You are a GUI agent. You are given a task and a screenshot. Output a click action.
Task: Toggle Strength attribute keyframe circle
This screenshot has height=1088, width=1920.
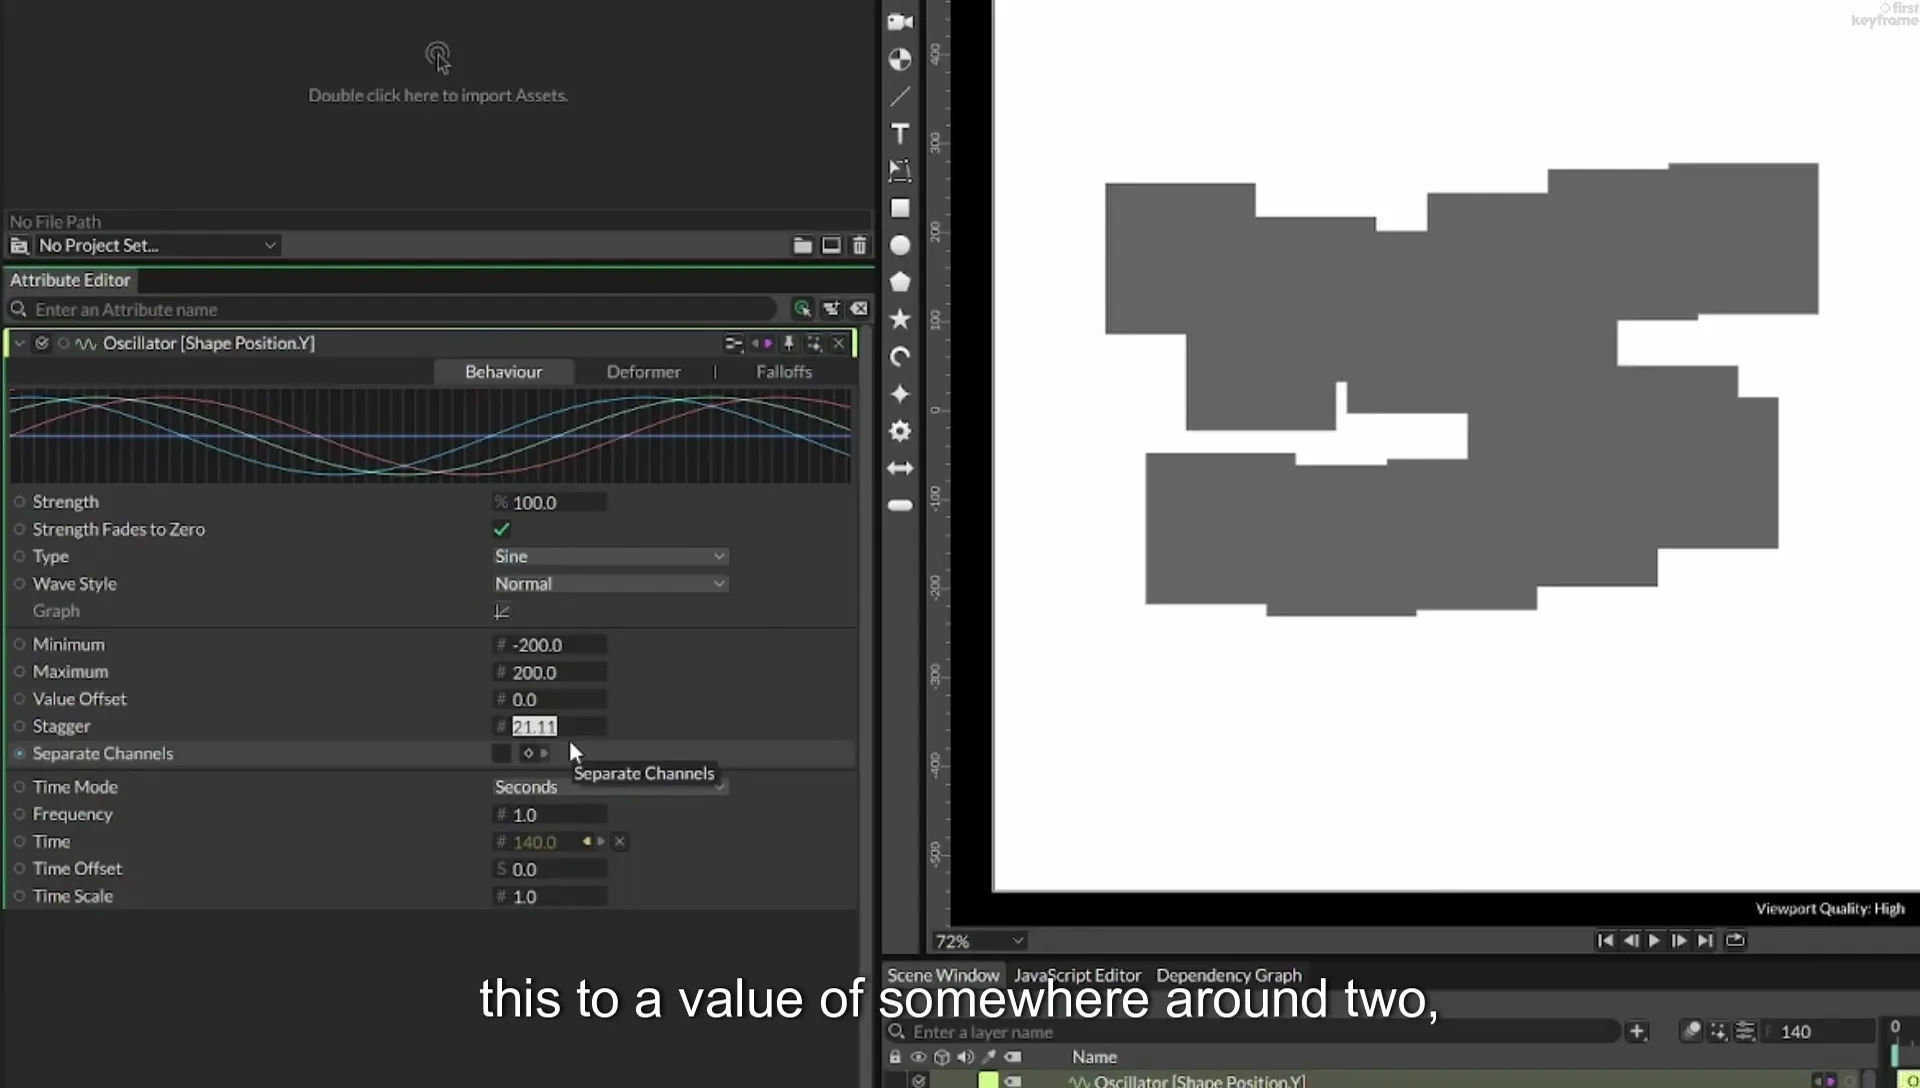coord(19,502)
